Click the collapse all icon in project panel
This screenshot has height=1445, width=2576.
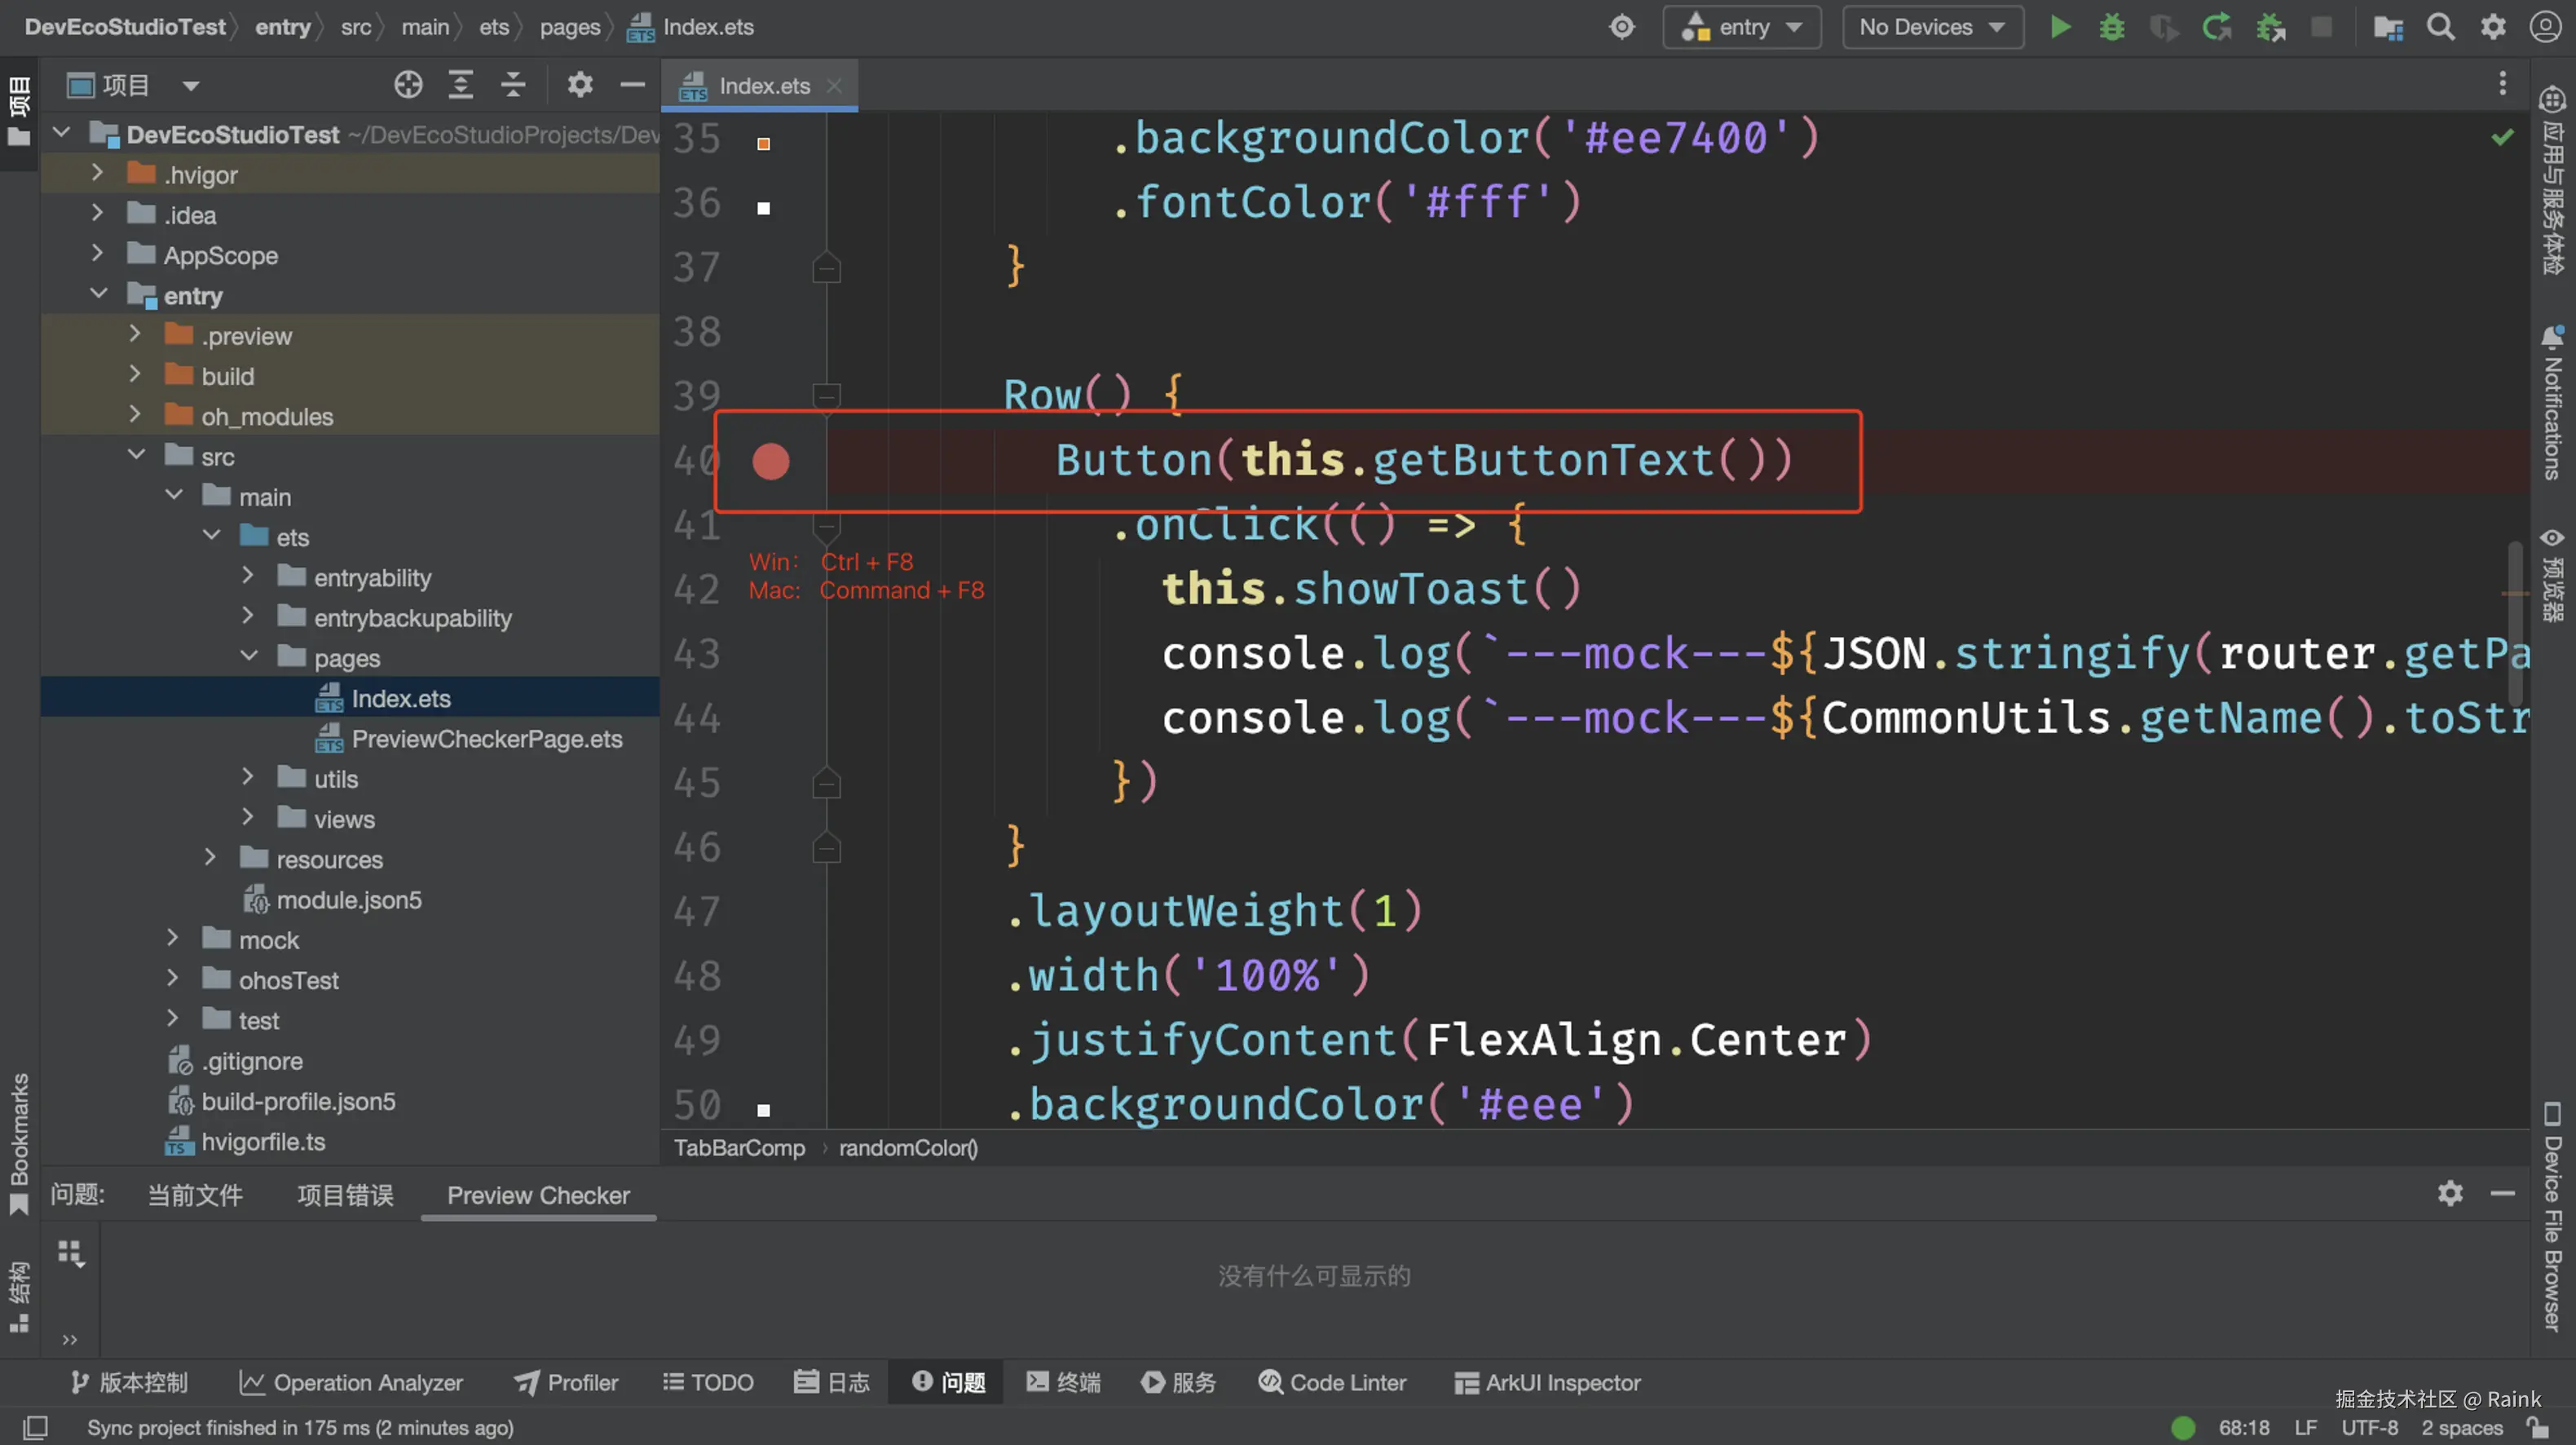pos(513,85)
